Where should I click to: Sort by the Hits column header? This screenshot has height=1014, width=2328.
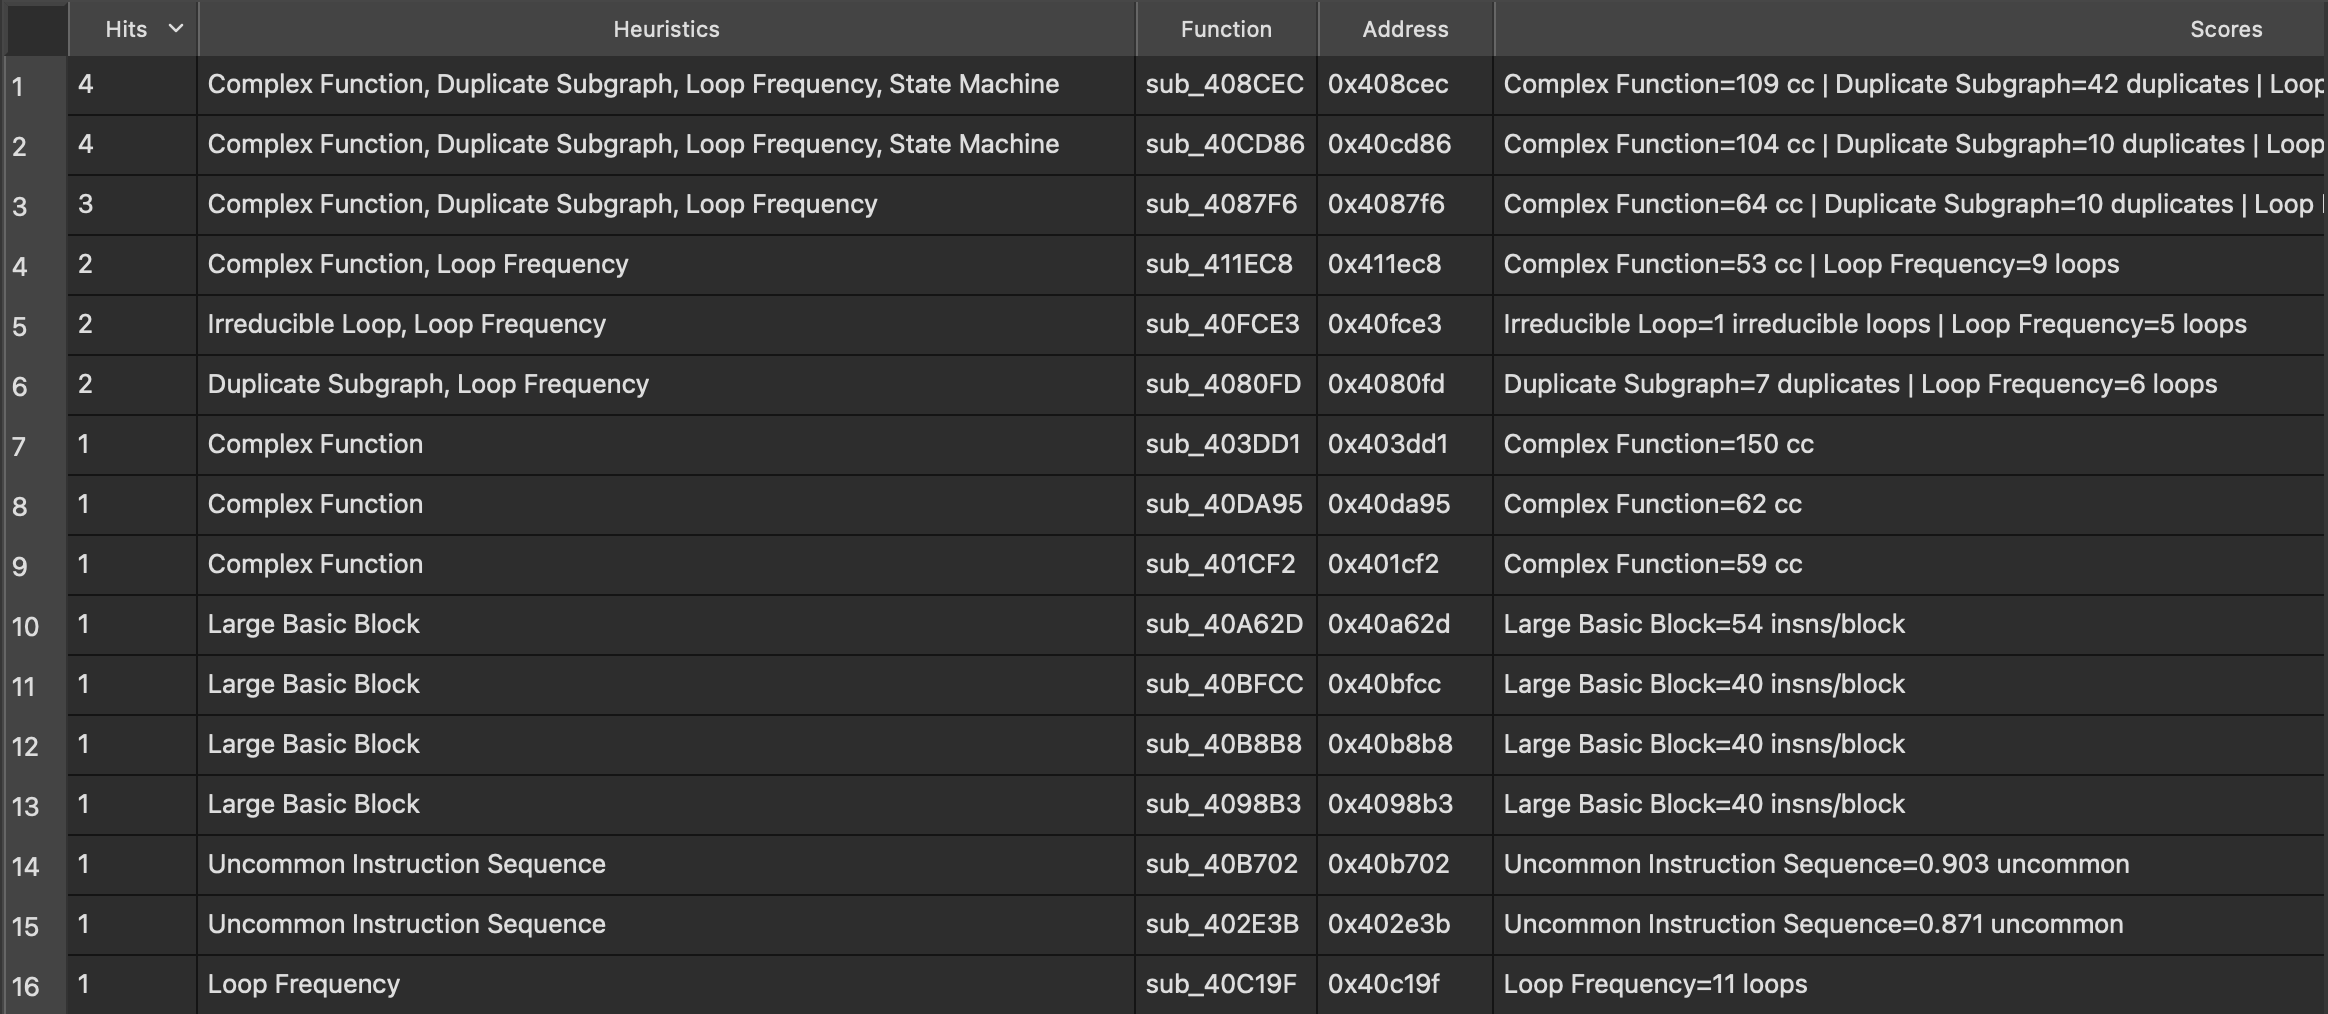(x=133, y=29)
